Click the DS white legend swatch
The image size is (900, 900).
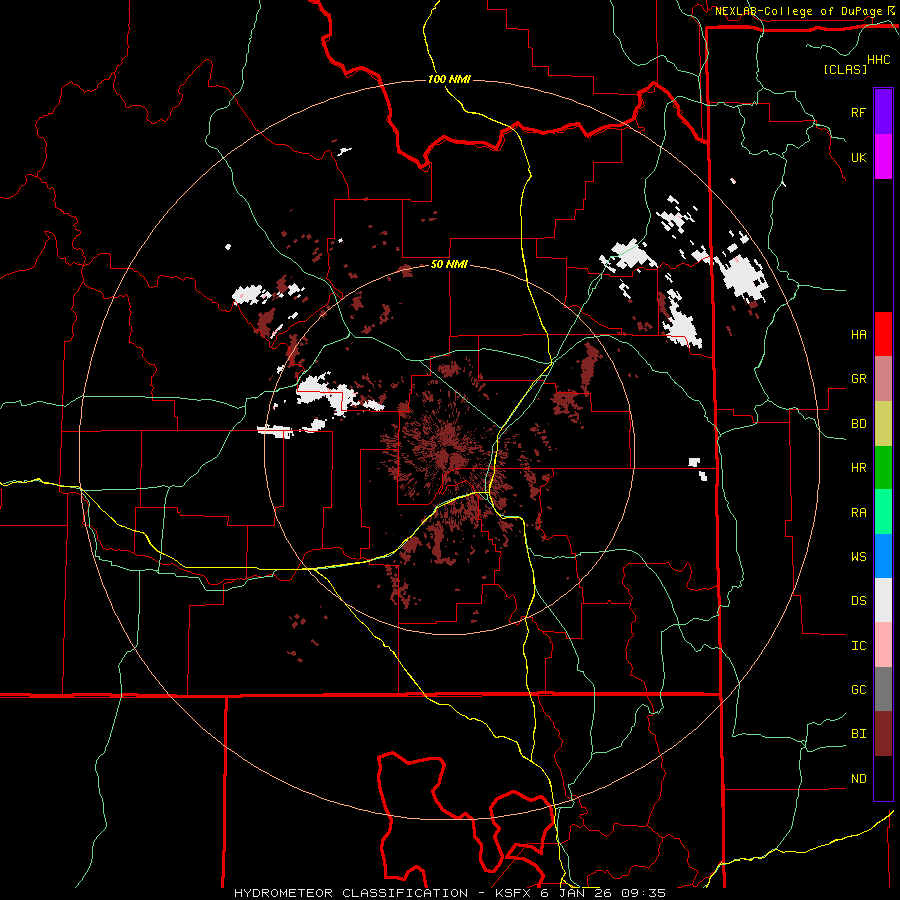click(x=883, y=600)
